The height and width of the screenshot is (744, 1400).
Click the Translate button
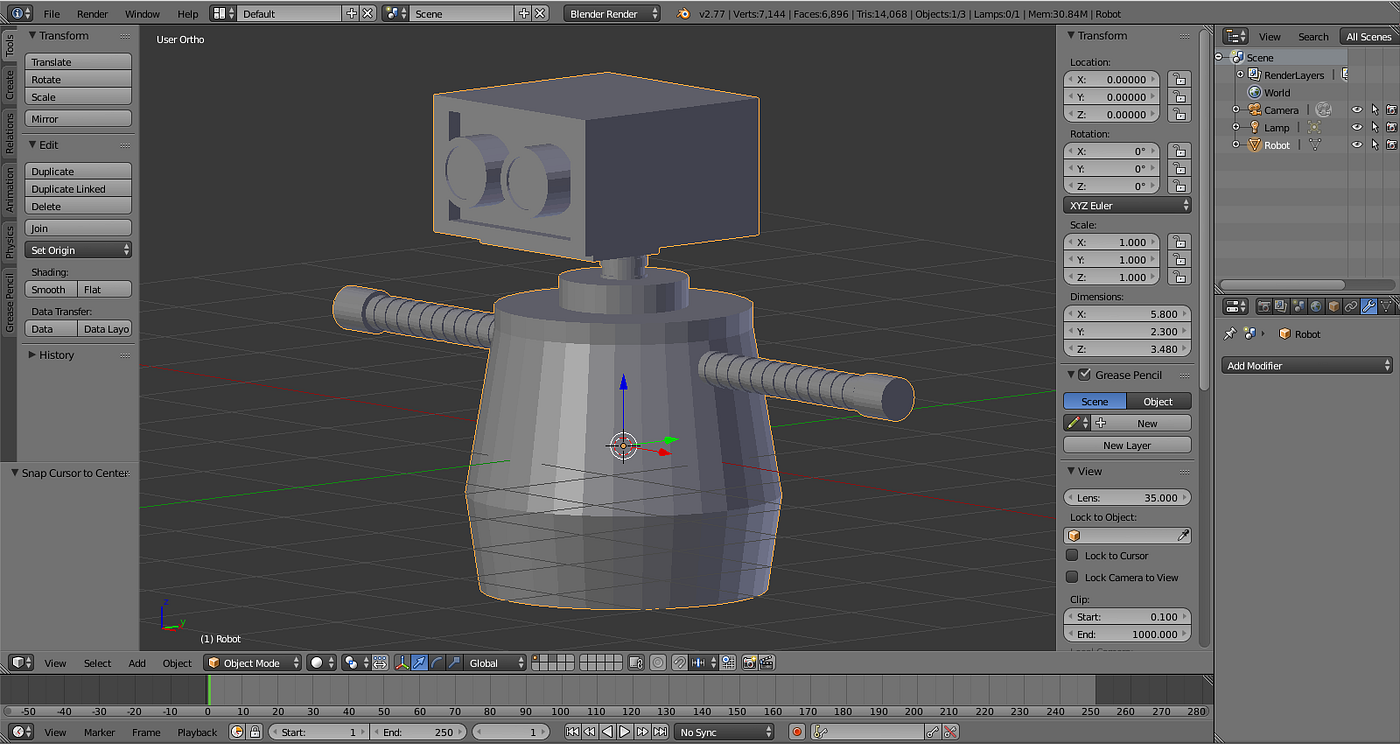[78, 62]
